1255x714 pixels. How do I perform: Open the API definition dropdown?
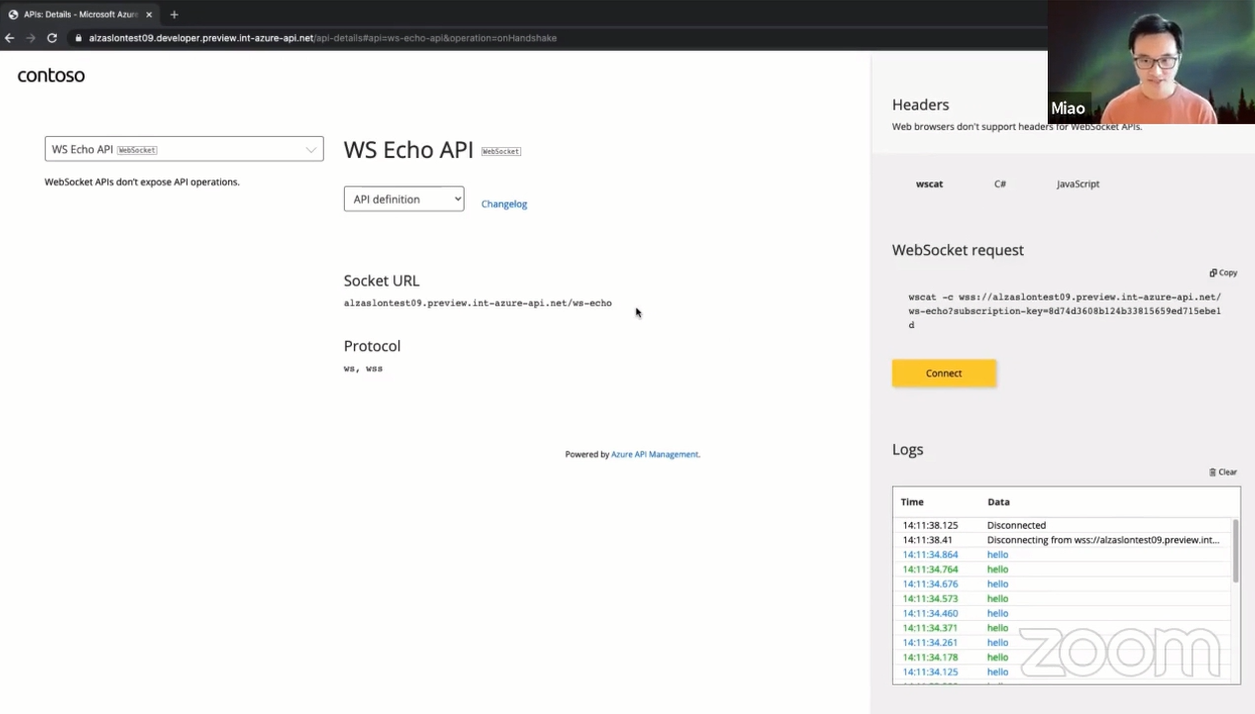pos(404,199)
